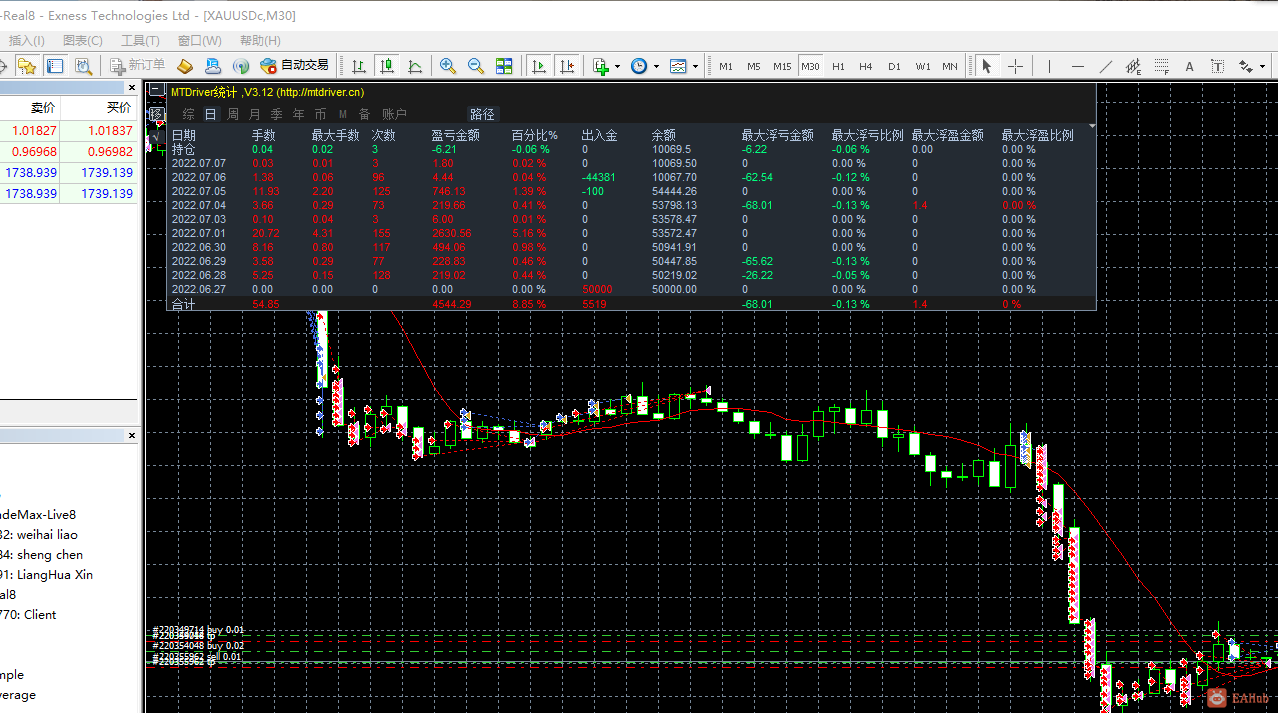The height and width of the screenshot is (713, 1278).
Task: Switch chart to line chart mode
Action: pyautogui.click(x=415, y=66)
